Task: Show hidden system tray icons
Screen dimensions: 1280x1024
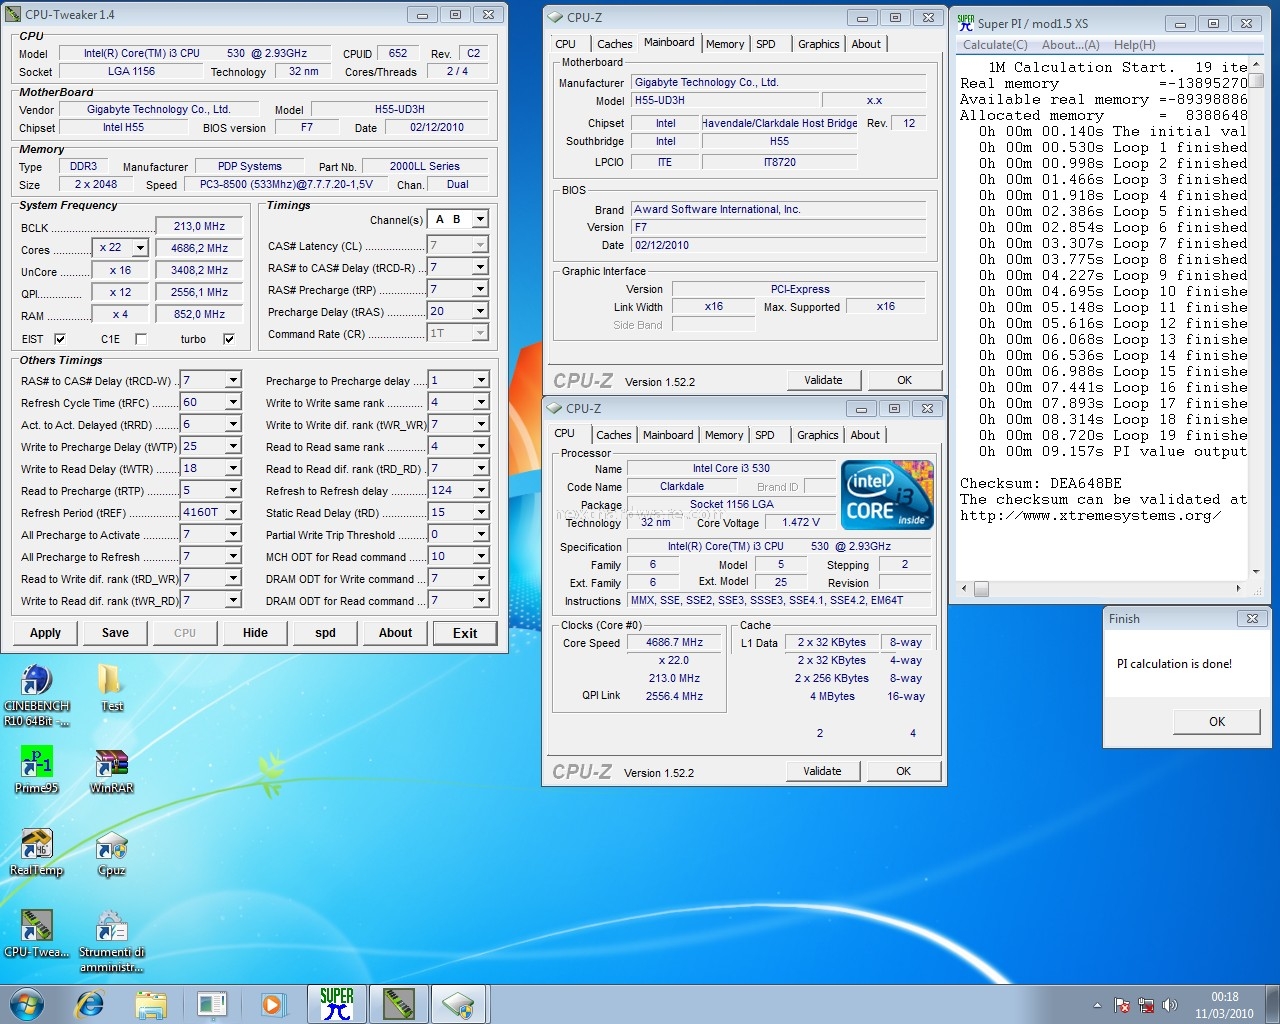Action: pyautogui.click(x=1098, y=1005)
